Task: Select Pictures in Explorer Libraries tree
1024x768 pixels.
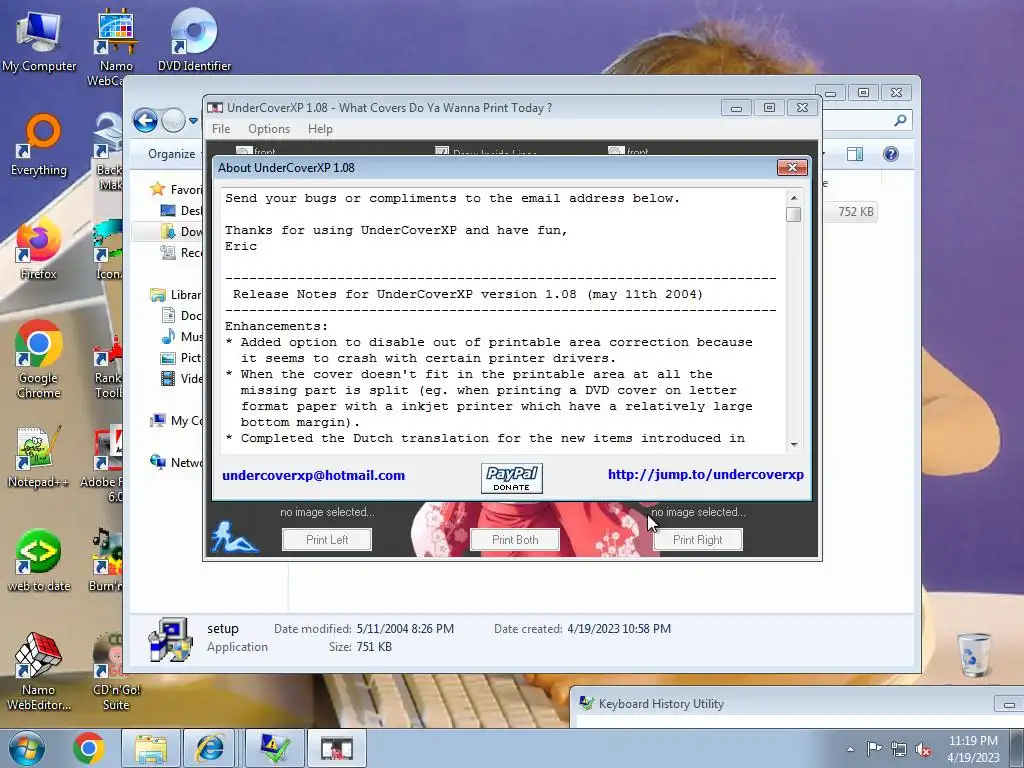Action: pyautogui.click(x=182, y=357)
